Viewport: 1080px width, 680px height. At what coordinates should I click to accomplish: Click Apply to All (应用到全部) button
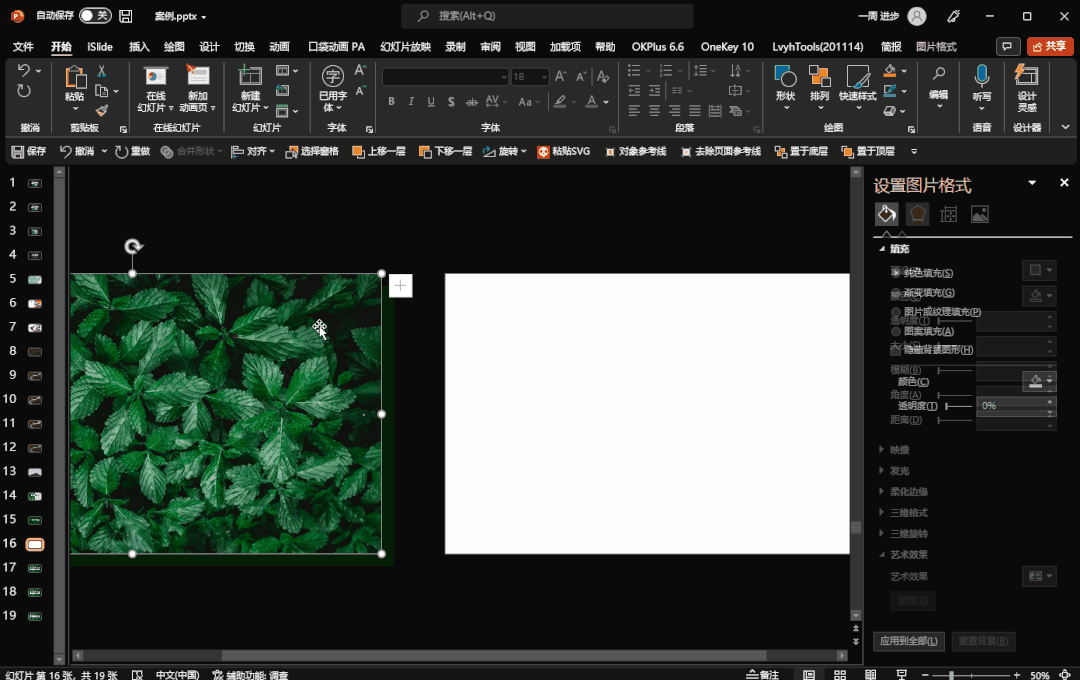[908, 641]
